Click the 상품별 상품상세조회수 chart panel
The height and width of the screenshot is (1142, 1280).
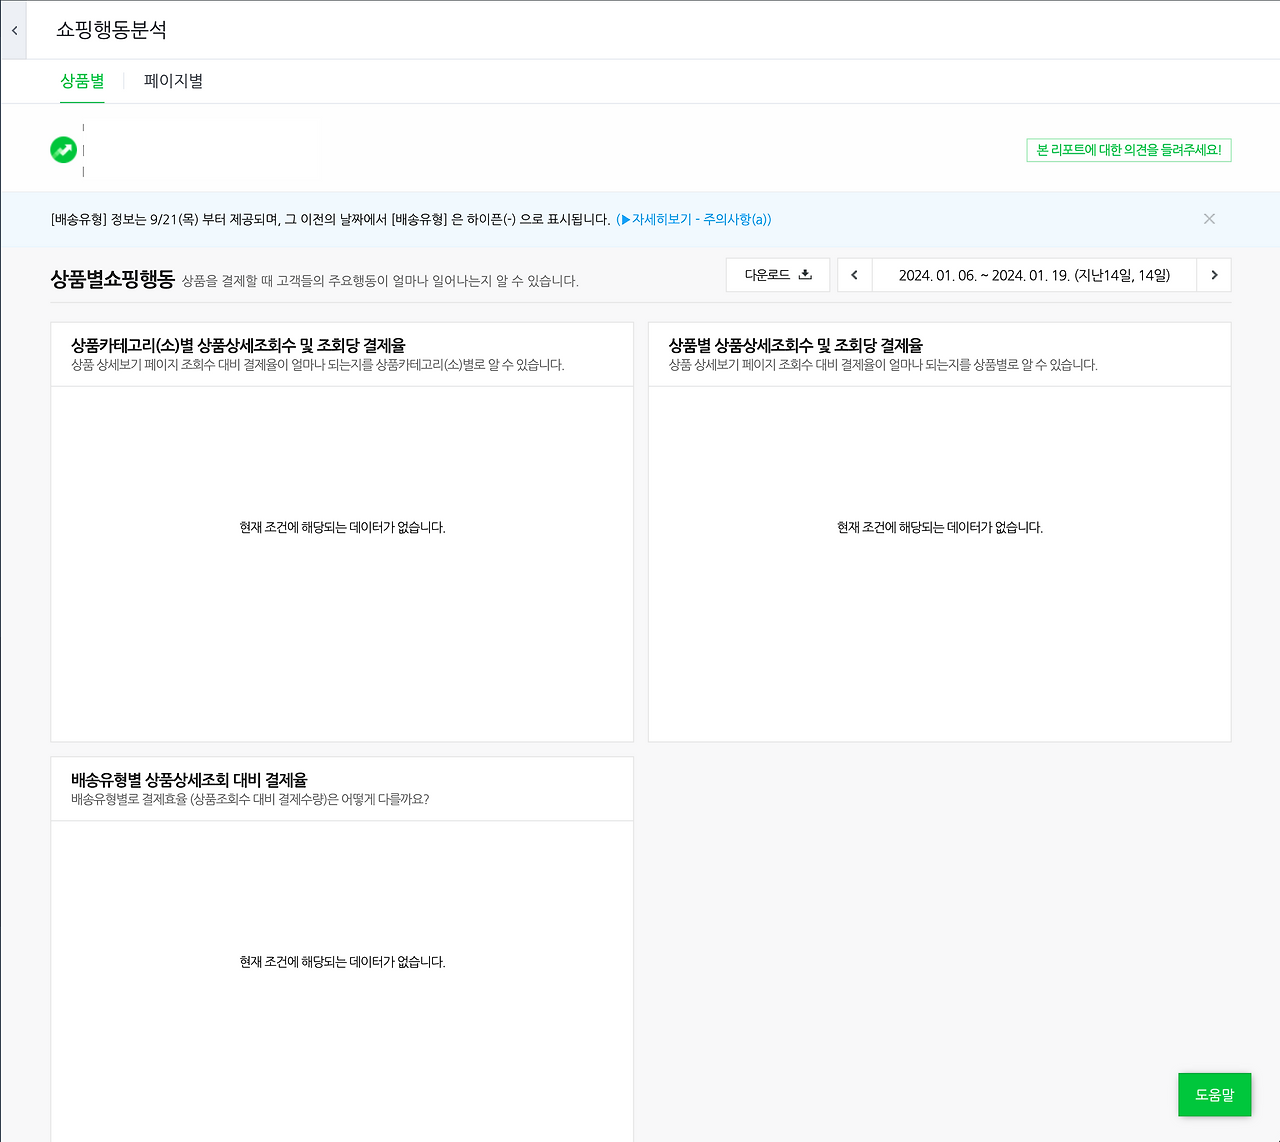pyautogui.click(x=939, y=527)
